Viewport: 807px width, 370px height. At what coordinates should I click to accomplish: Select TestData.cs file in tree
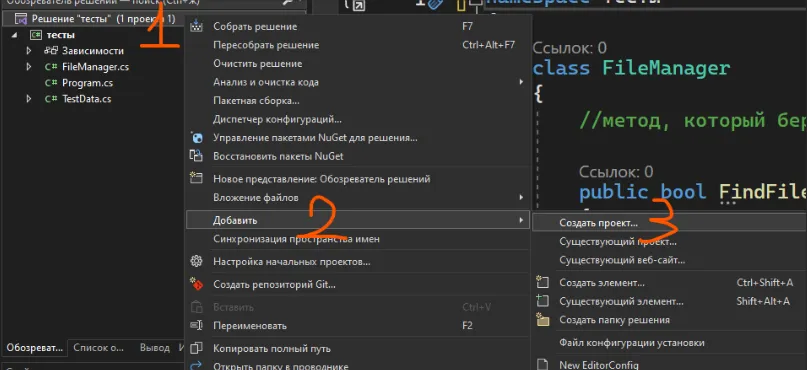pyautogui.click(x=86, y=99)
